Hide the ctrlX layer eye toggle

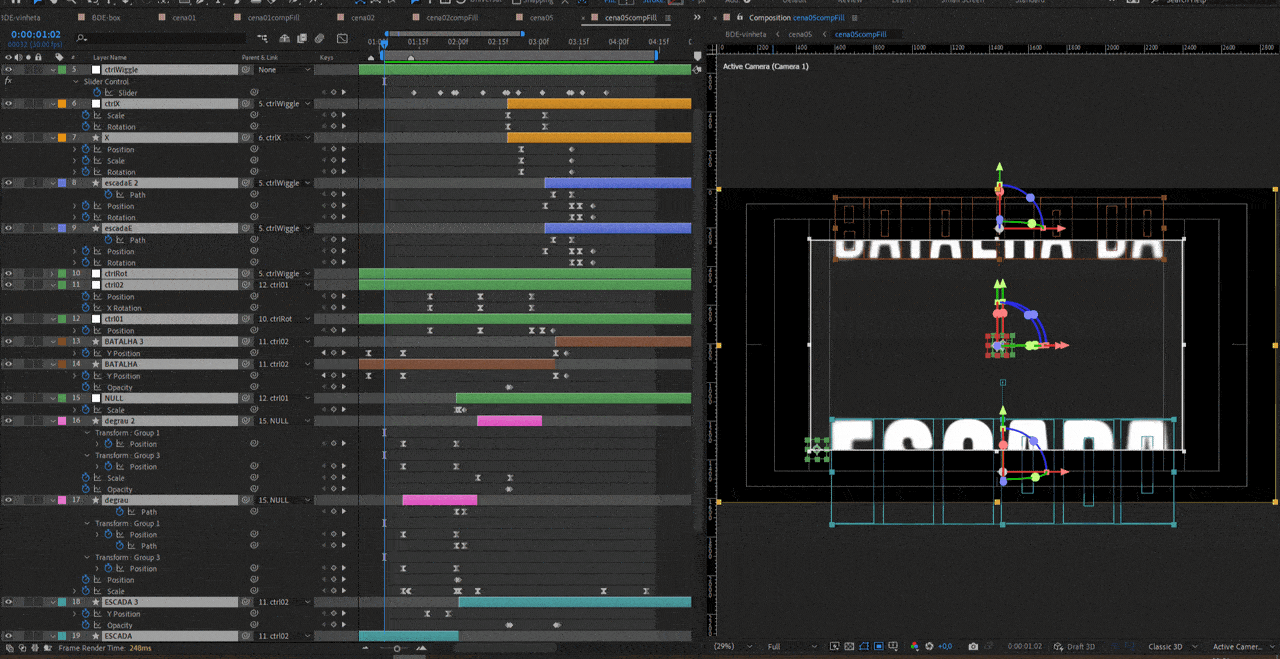pyautogui.click(x=8, y=104)
